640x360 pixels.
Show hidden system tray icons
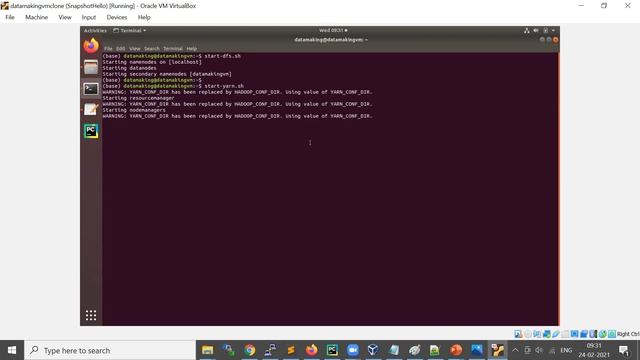[516, 350]
